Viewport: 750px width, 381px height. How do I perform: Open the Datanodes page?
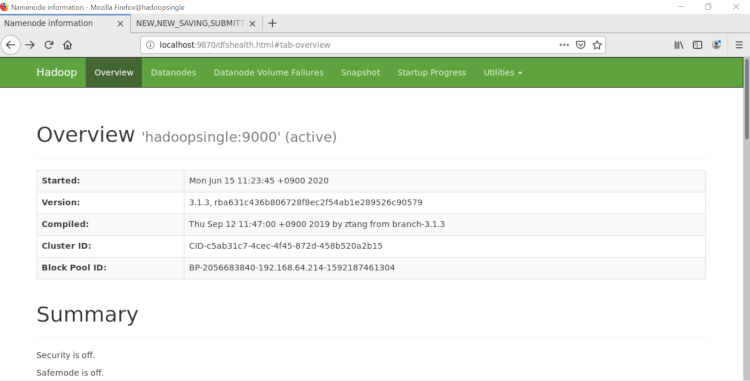173,73
